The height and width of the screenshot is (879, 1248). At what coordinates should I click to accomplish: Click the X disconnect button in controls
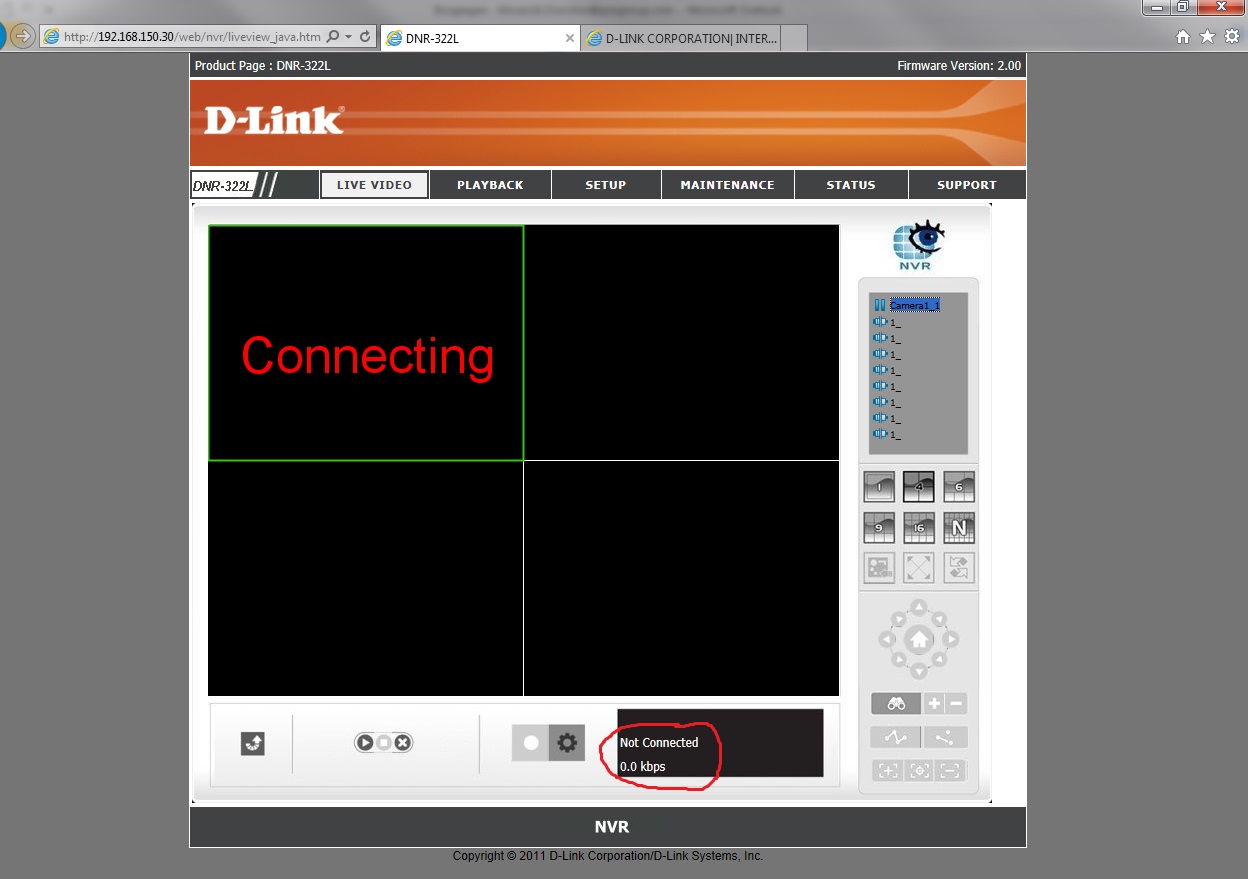[402, 743]
